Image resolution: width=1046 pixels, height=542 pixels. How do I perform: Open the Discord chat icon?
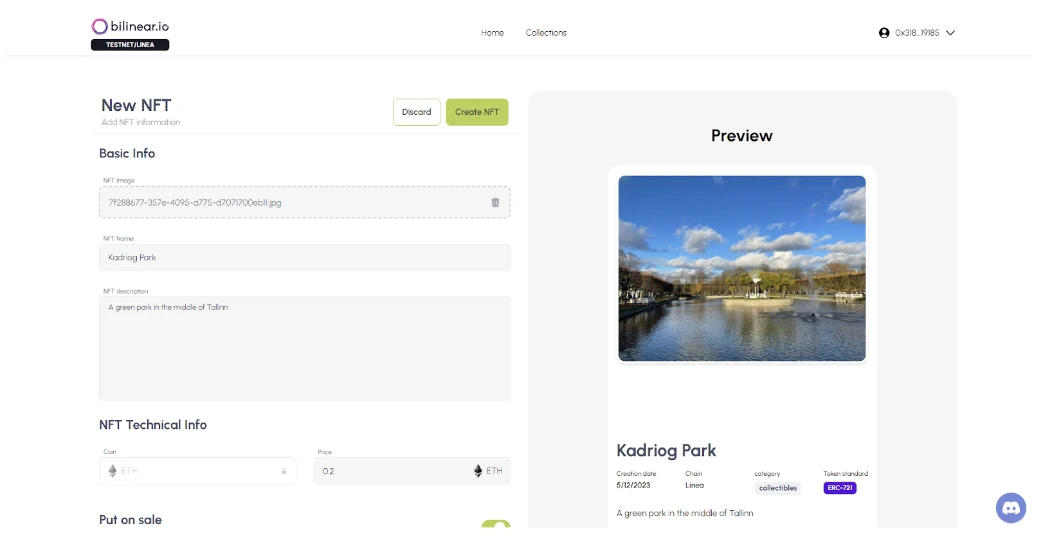click(1011, 508)
